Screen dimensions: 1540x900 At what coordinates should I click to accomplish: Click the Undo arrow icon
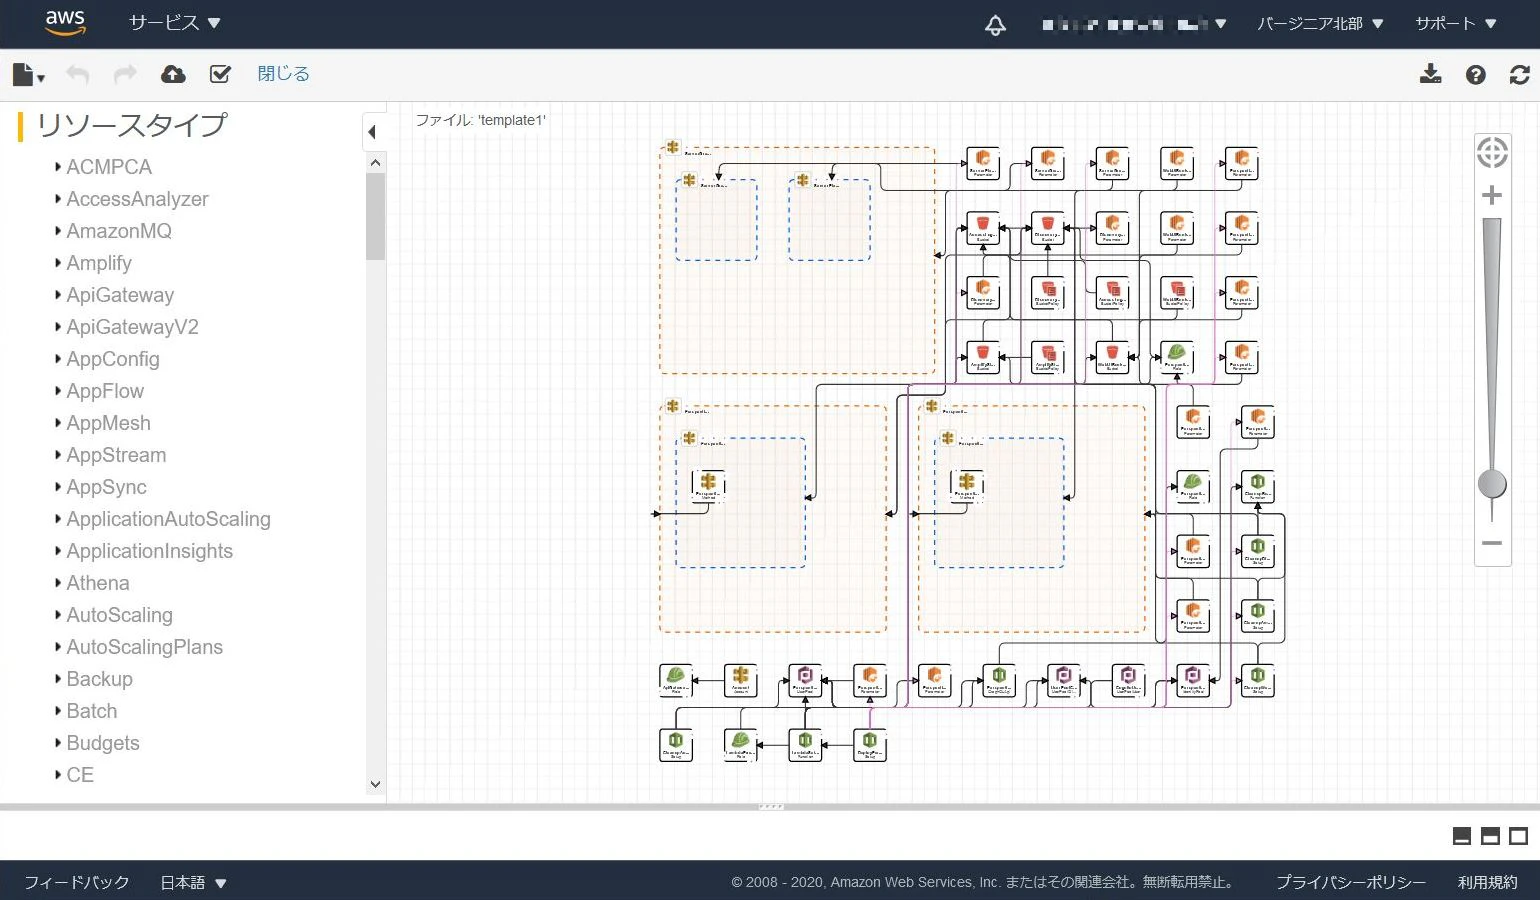point(78,74)
